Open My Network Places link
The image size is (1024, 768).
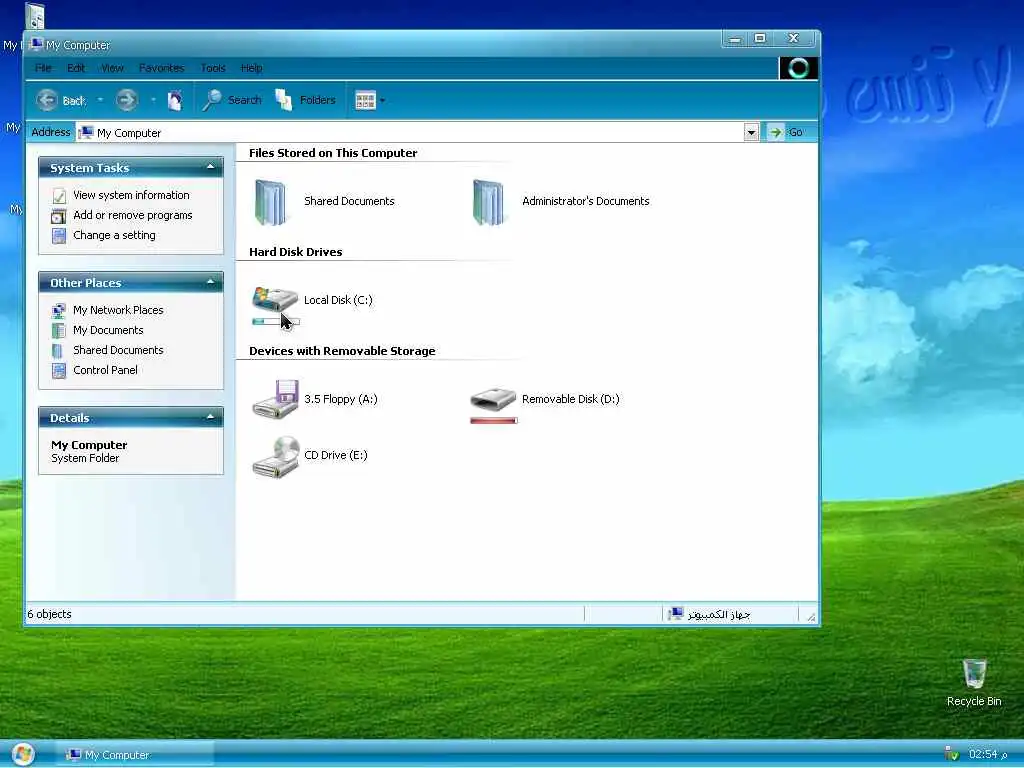click(118, 310)
